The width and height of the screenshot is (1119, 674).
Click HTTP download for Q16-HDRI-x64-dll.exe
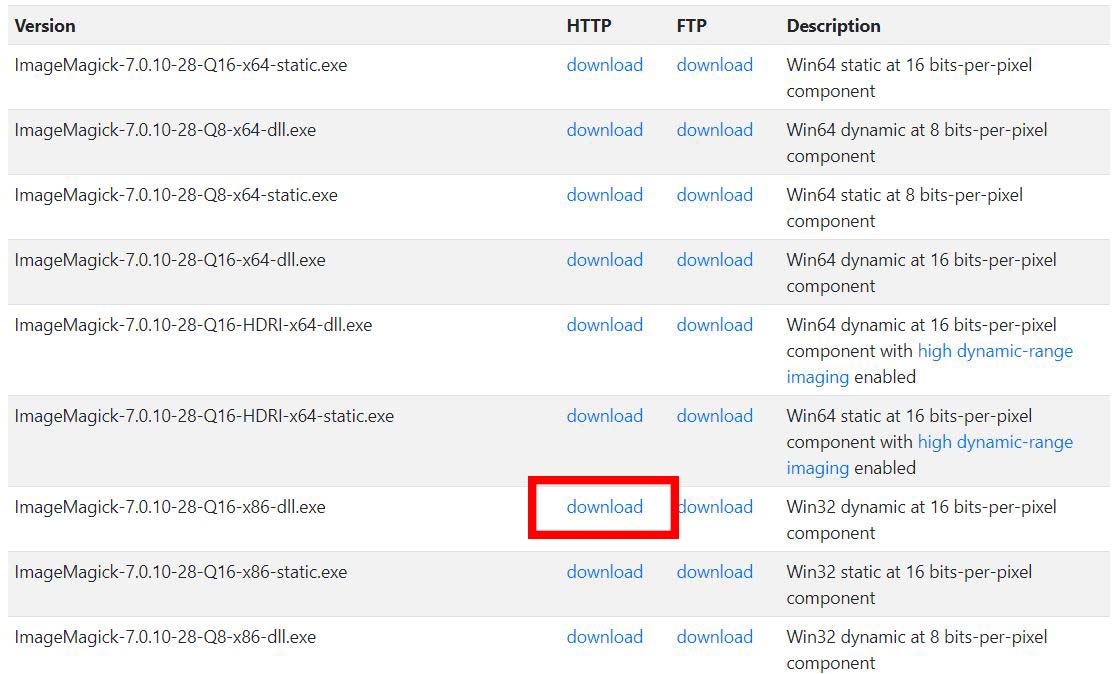604,325
